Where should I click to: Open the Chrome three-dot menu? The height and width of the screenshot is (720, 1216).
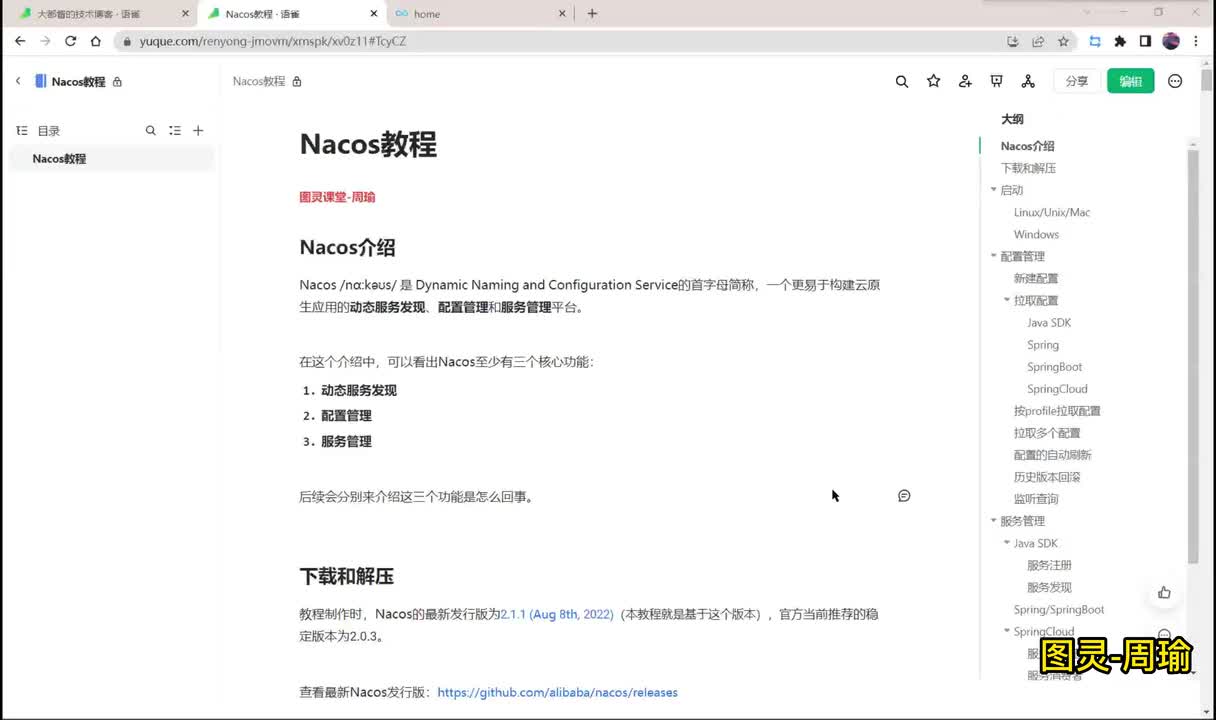1196,41
